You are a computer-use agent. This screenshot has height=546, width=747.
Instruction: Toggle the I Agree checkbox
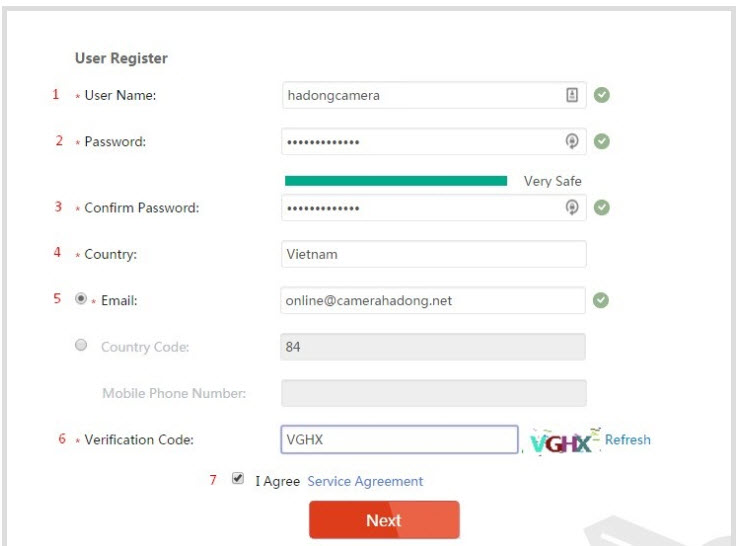tap(238, 479)
